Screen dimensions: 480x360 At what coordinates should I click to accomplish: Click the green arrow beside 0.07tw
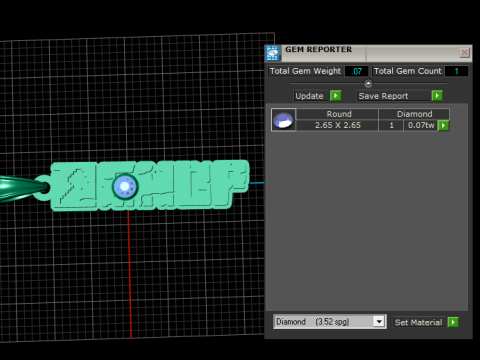coord(443,126)
